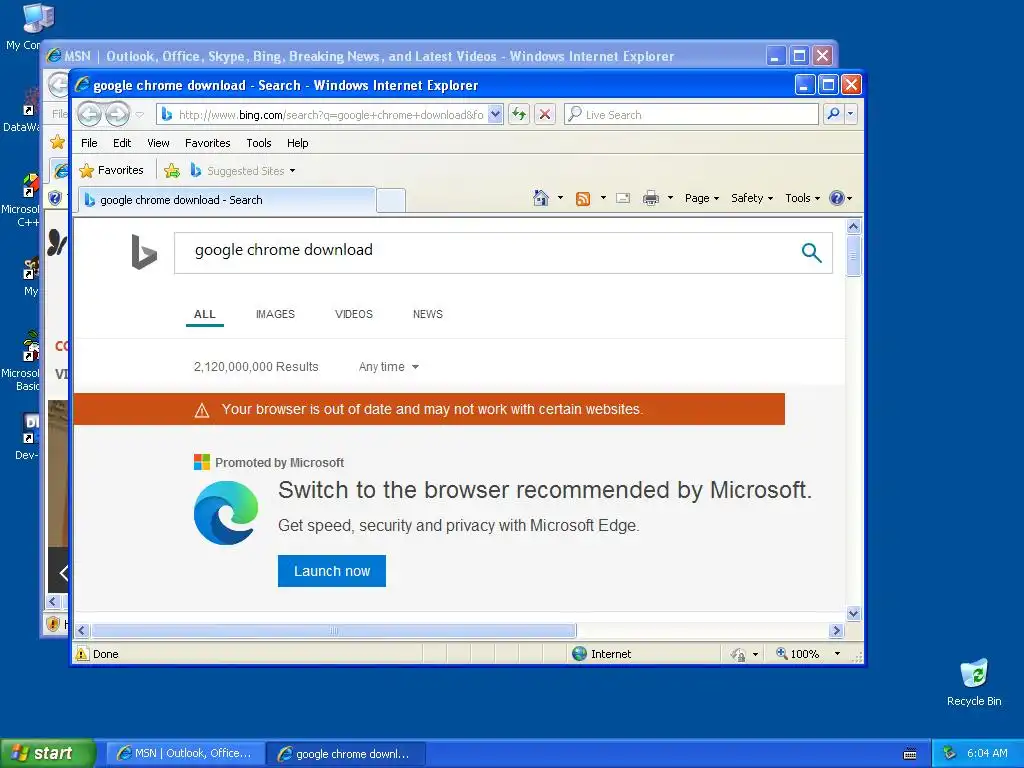
Task: Switch to MSN taskbar button
Action: coord(185,754)
